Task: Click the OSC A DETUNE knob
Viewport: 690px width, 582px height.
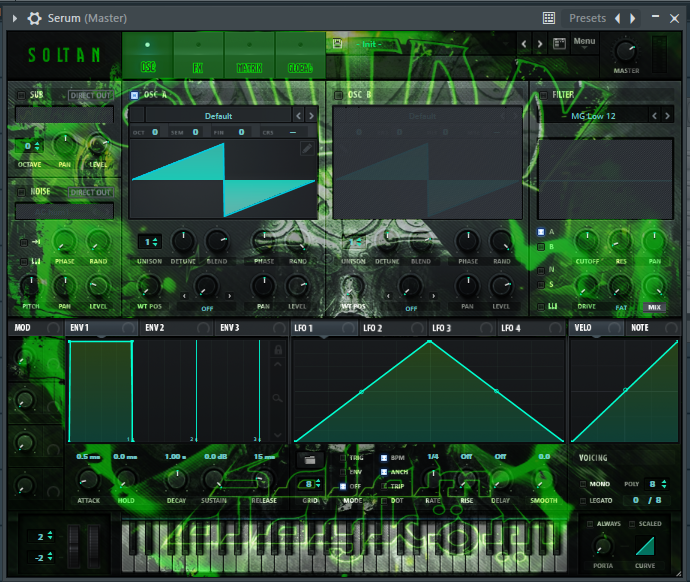Action: pyautogui.click(x=183, y=241)
